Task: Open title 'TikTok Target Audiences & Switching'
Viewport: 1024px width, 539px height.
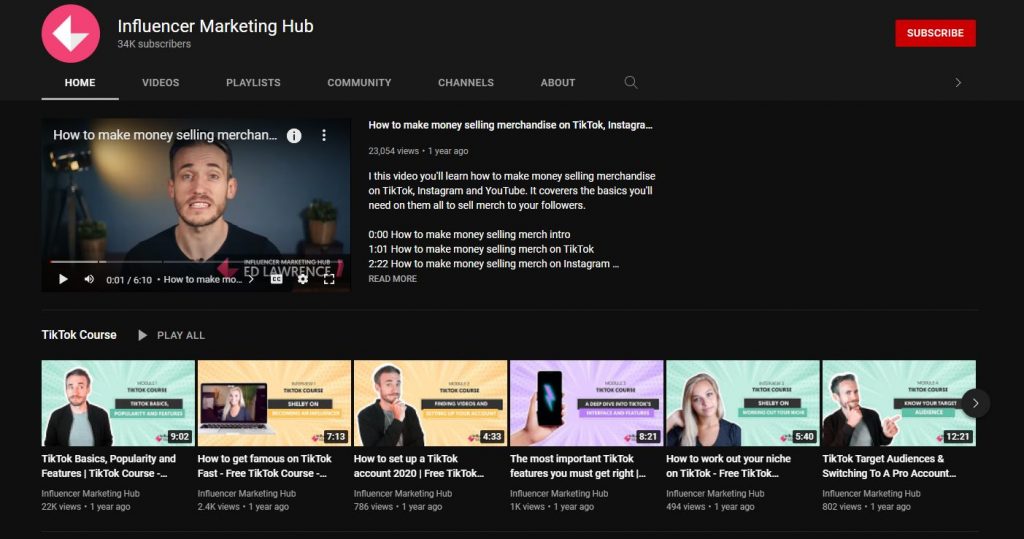Action: pos(889,466)
